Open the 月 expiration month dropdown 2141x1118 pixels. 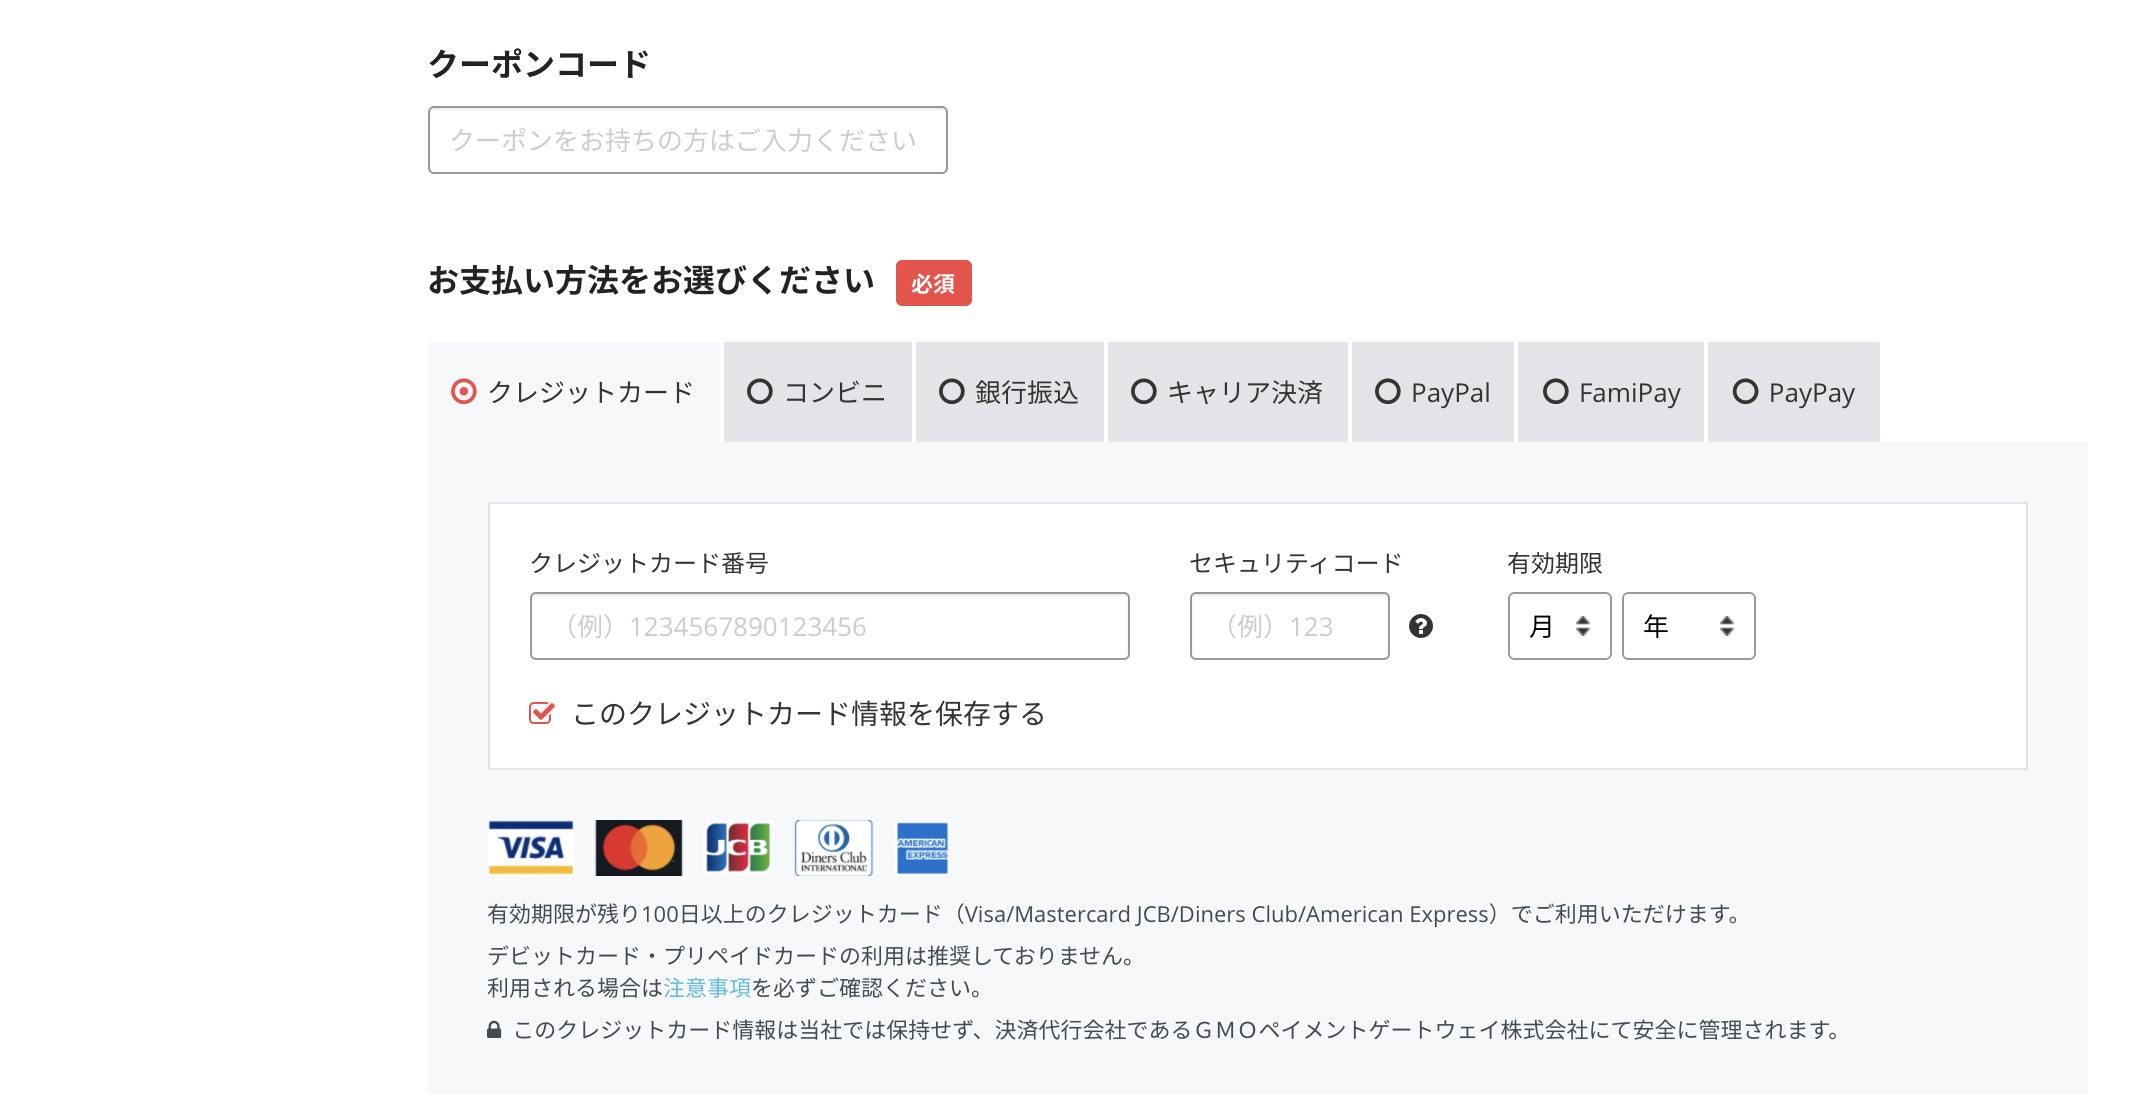click(1559, 626)
